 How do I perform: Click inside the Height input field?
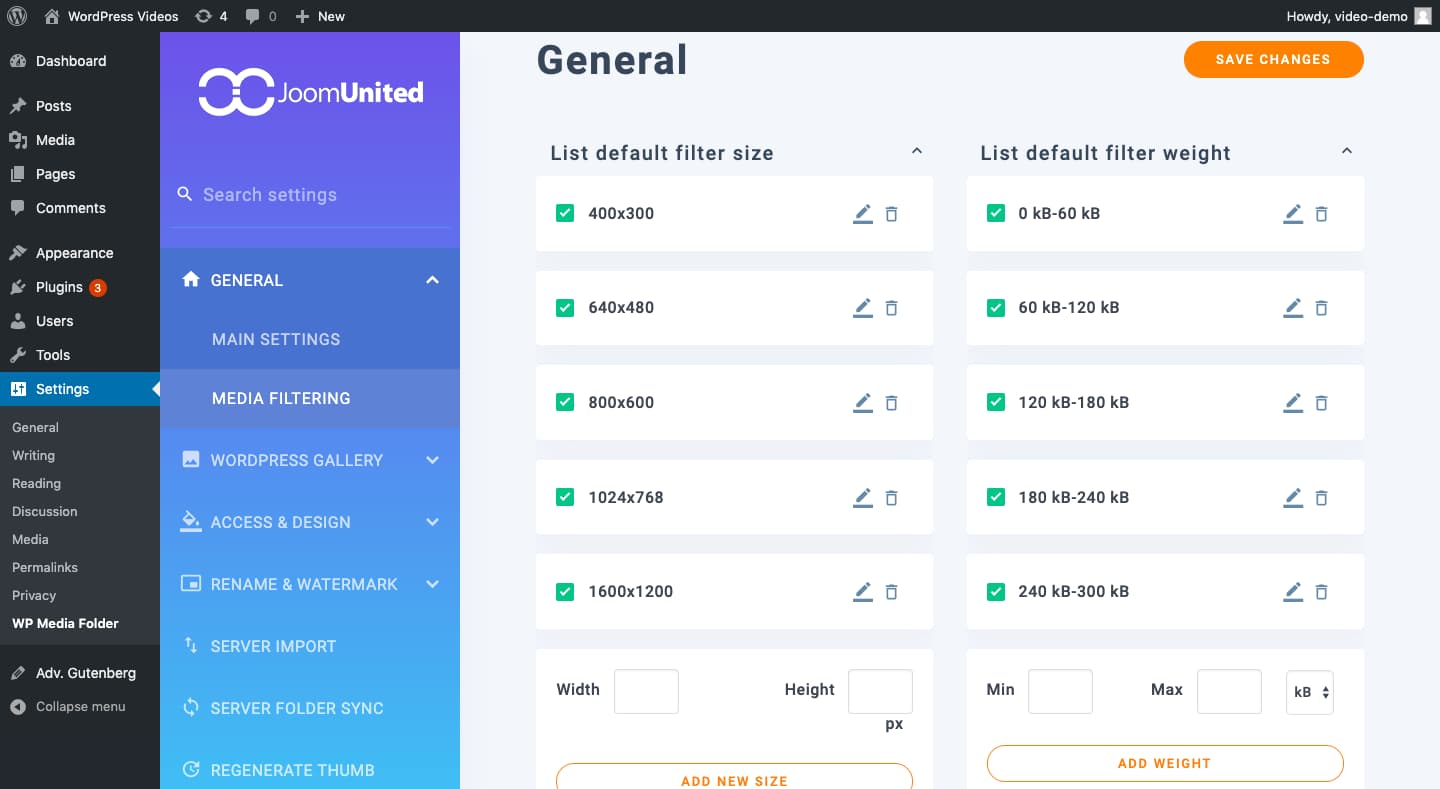880,691
